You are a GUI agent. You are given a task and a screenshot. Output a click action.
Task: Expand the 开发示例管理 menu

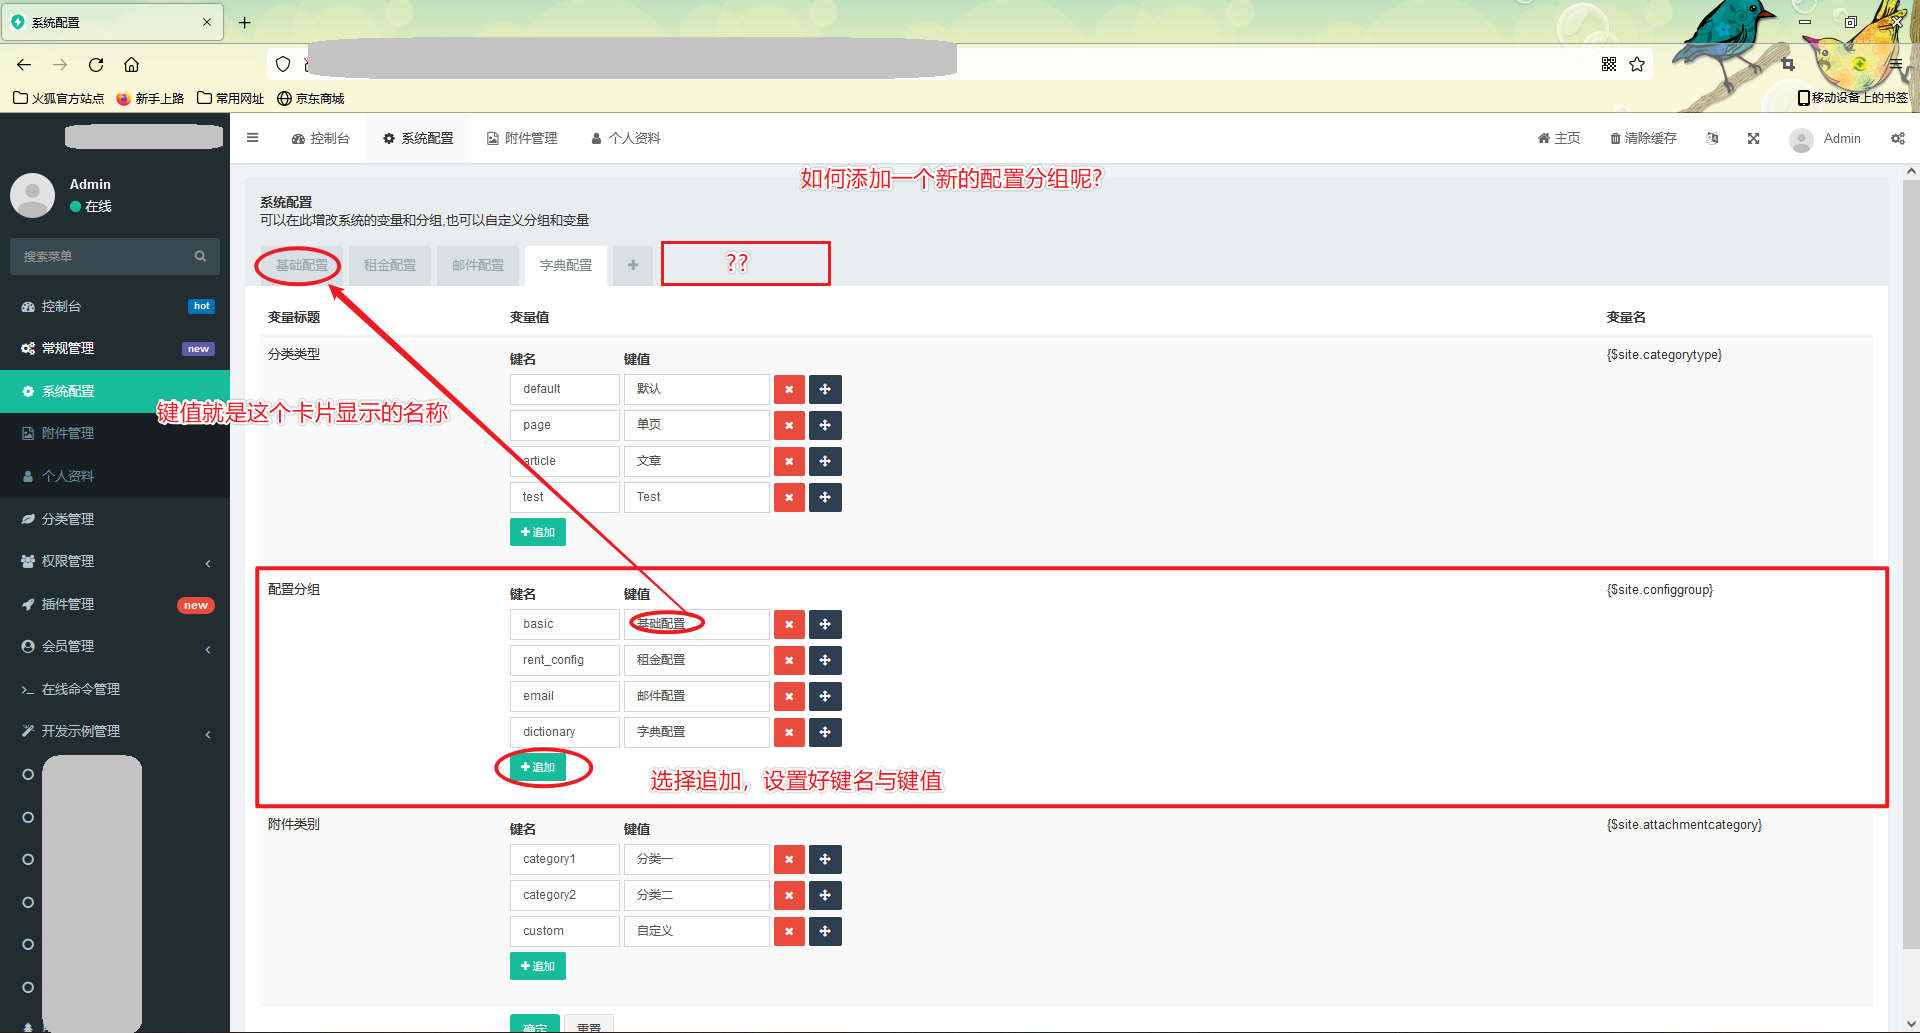115,730
